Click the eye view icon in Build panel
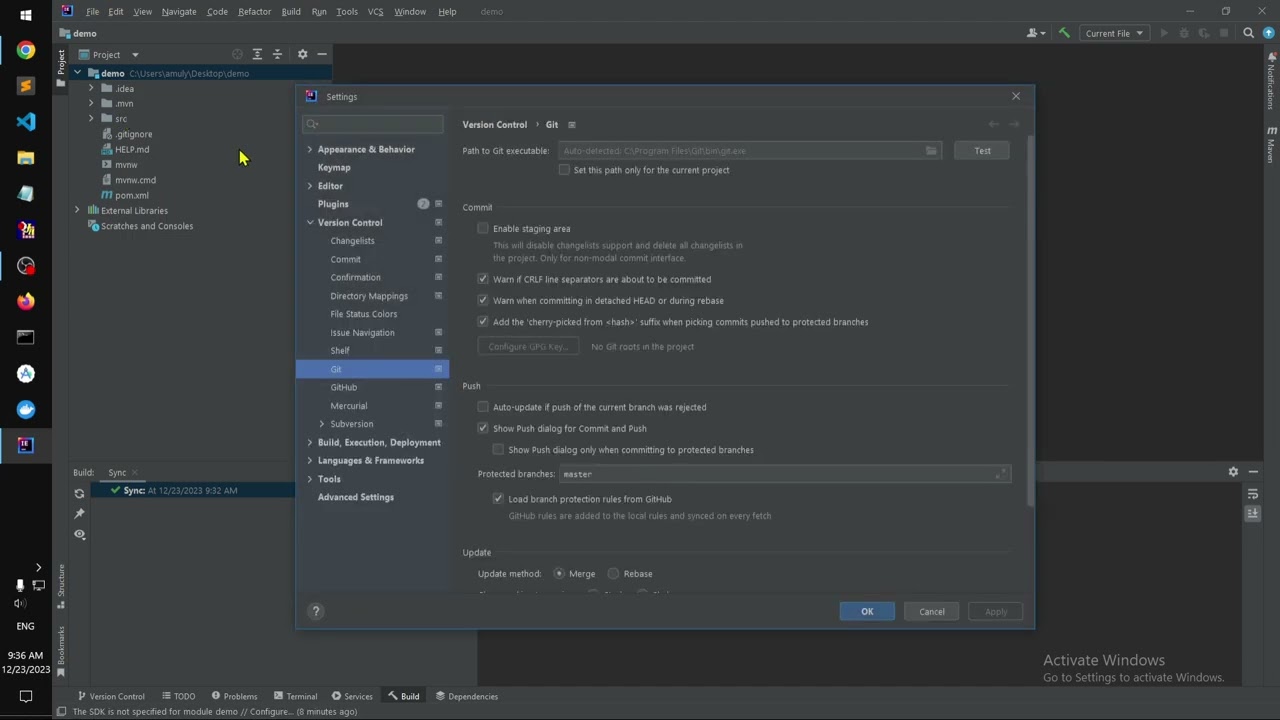The image size is (1280, 720). (80, 534)
